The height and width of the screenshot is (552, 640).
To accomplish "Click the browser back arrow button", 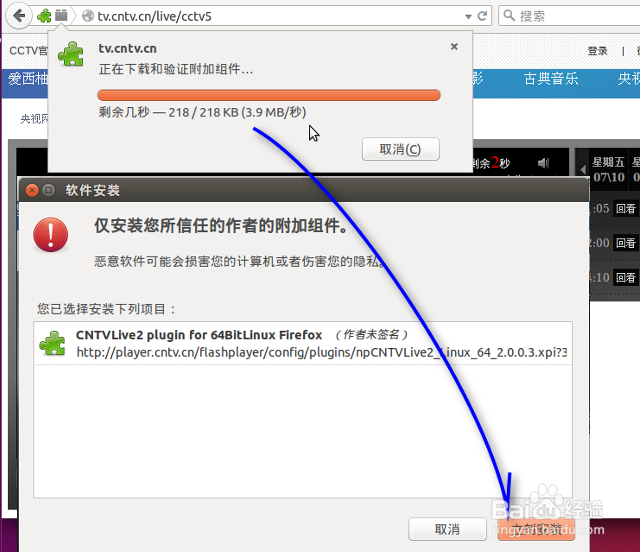I will [x=18, y=16].
